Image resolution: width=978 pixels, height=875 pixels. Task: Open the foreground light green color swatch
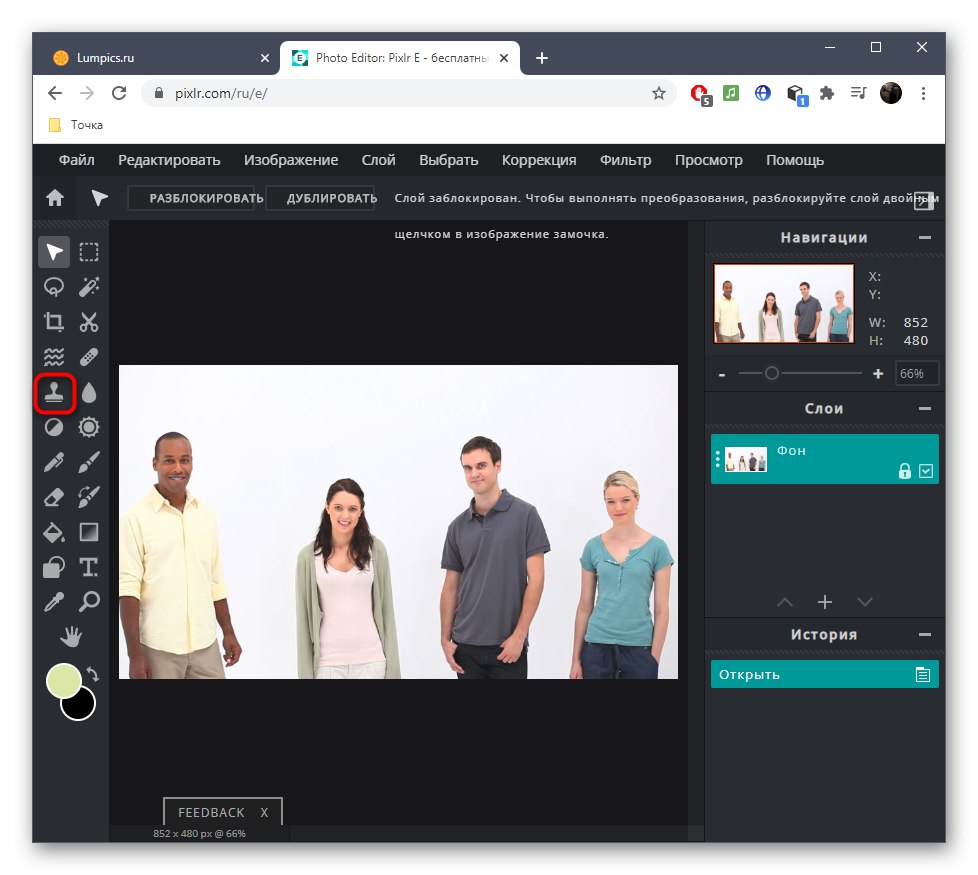(64, 680)
